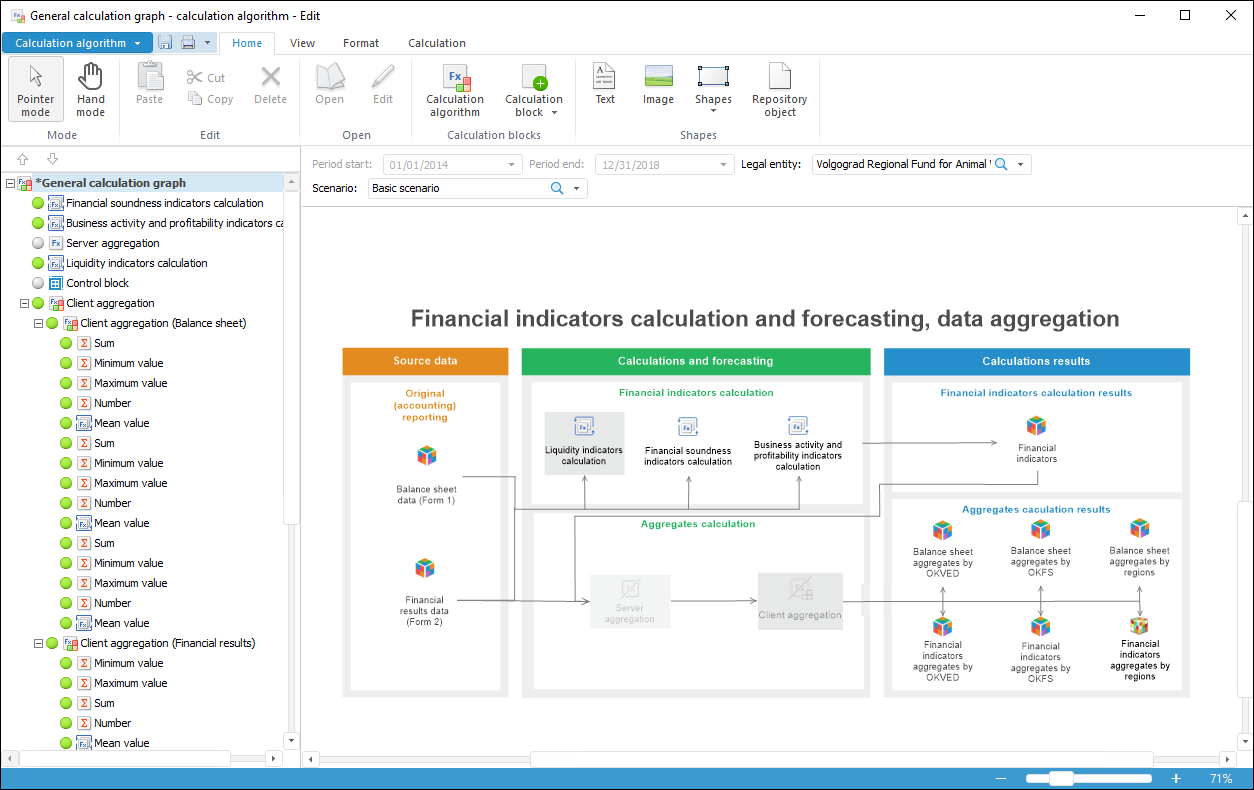Switch to the Format ribbon tab
This screenshot has height=790, width=1254.
tap(361, 43)
